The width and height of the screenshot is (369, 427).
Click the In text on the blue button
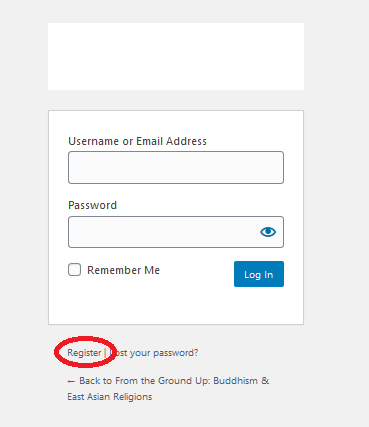pyautogui.click(x=269, y=275)
